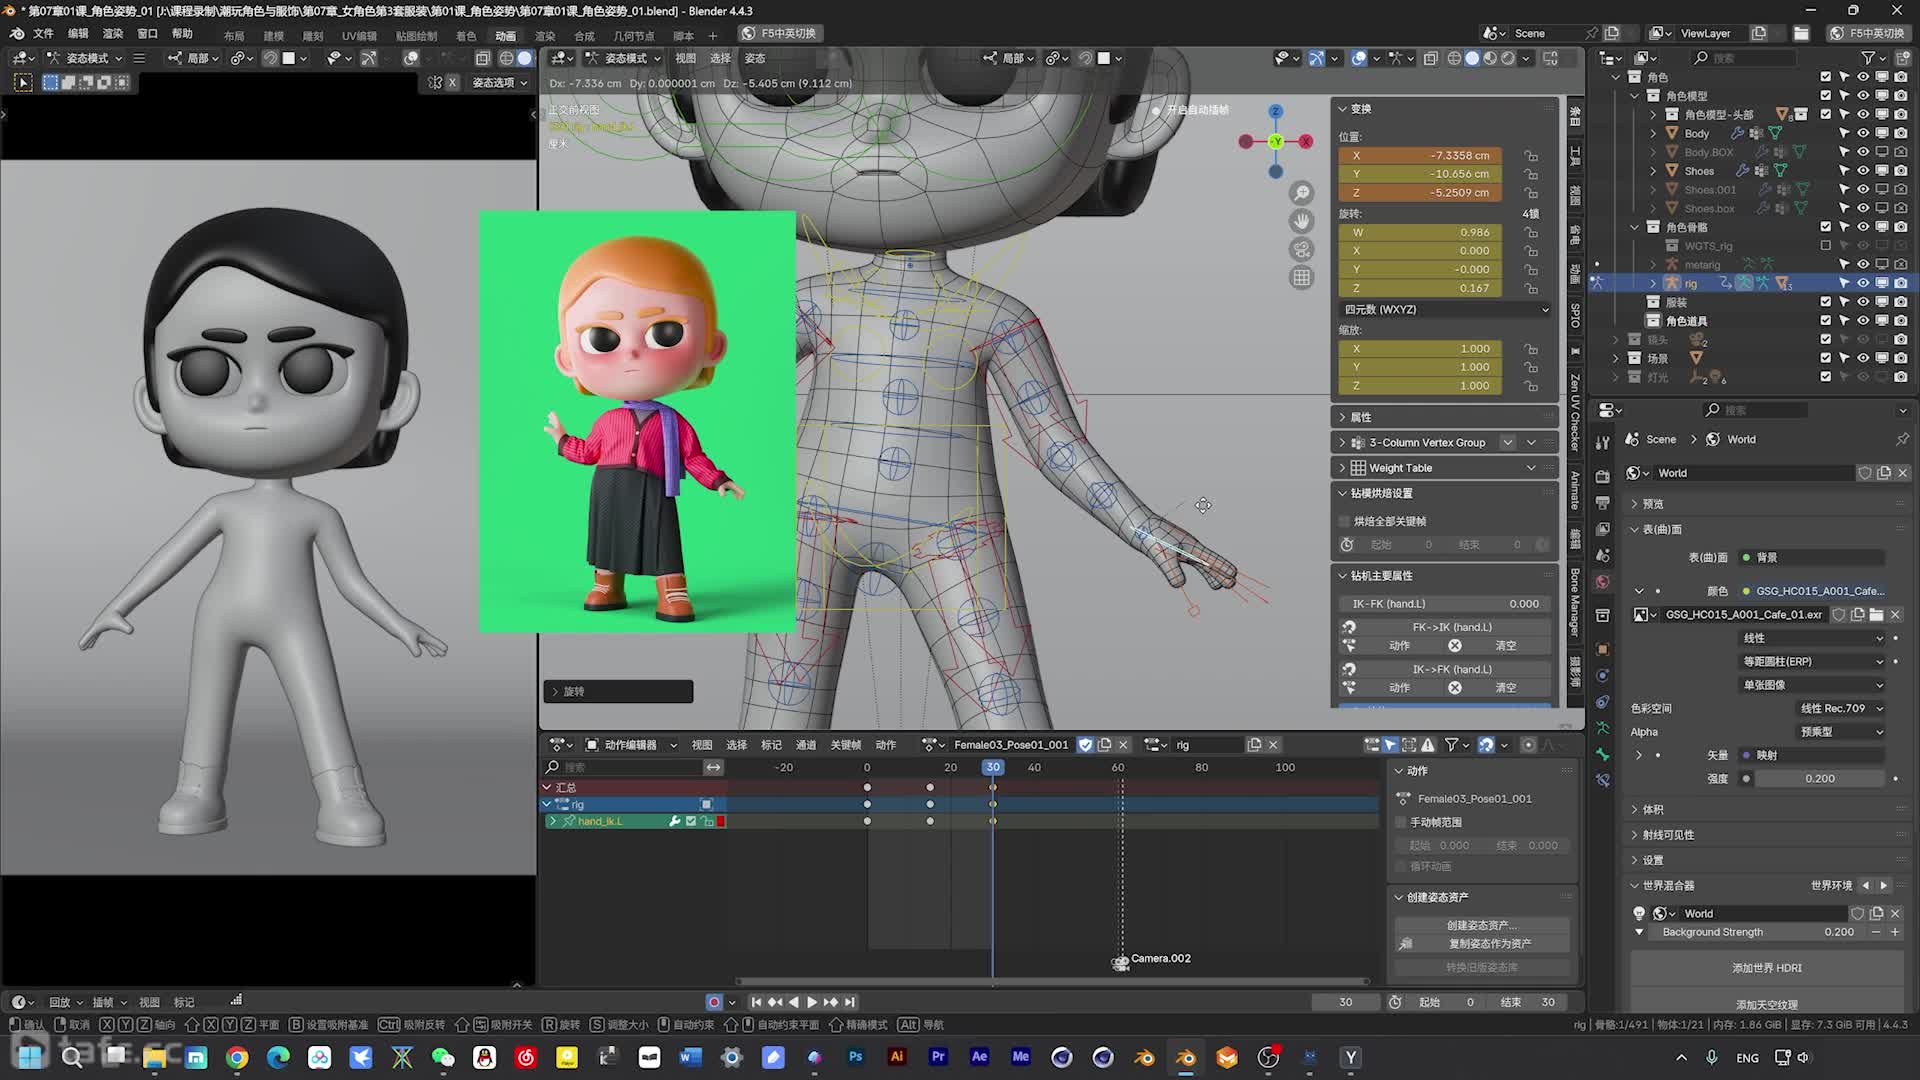Viewport: 1920px width, 1080px height.
Task: Play the animation forward
Action: coord(811,1002)
